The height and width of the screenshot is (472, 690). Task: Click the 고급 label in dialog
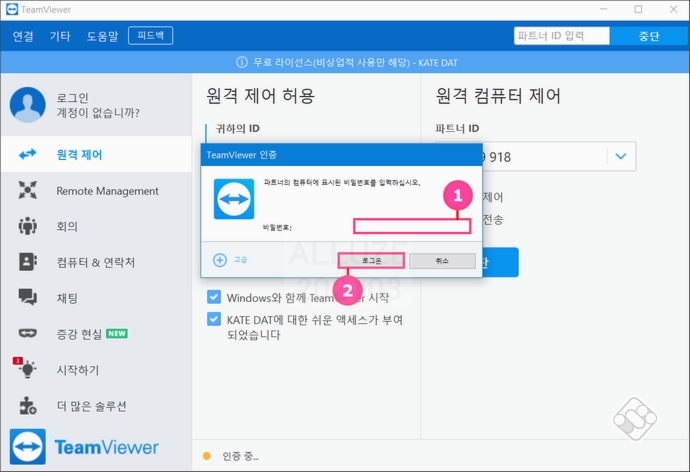coord(241,260)
